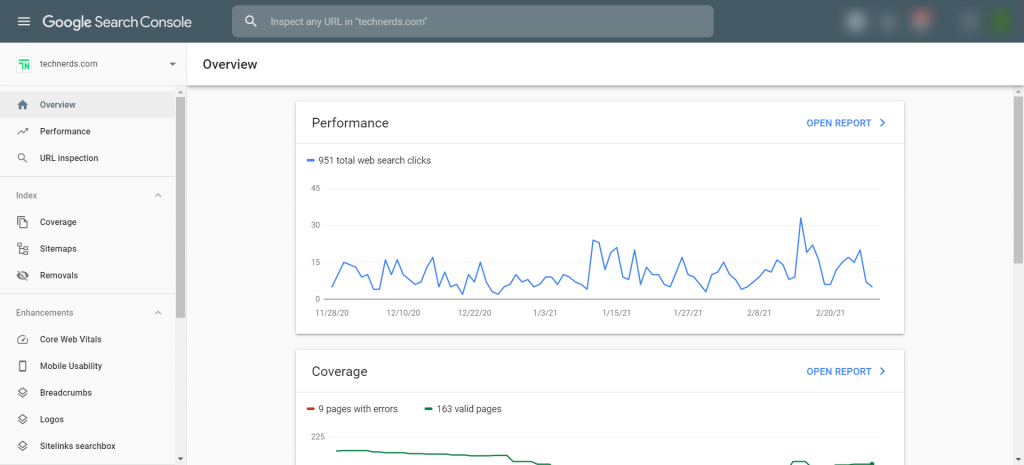Collapse the Enhancements section
Screen dimensions: 1024x465
(x=158, y=313)
